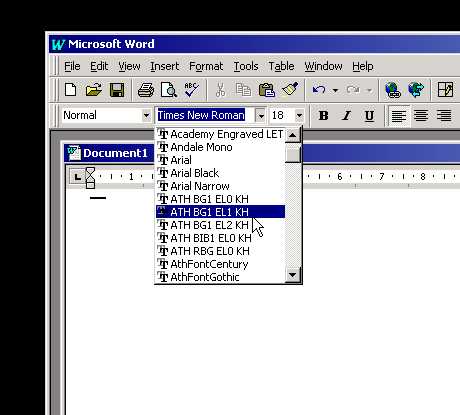The height and width of the screenshot is (415, 460).
Task: Select AthFontGothic font
Action: click(x=221, y=277)
